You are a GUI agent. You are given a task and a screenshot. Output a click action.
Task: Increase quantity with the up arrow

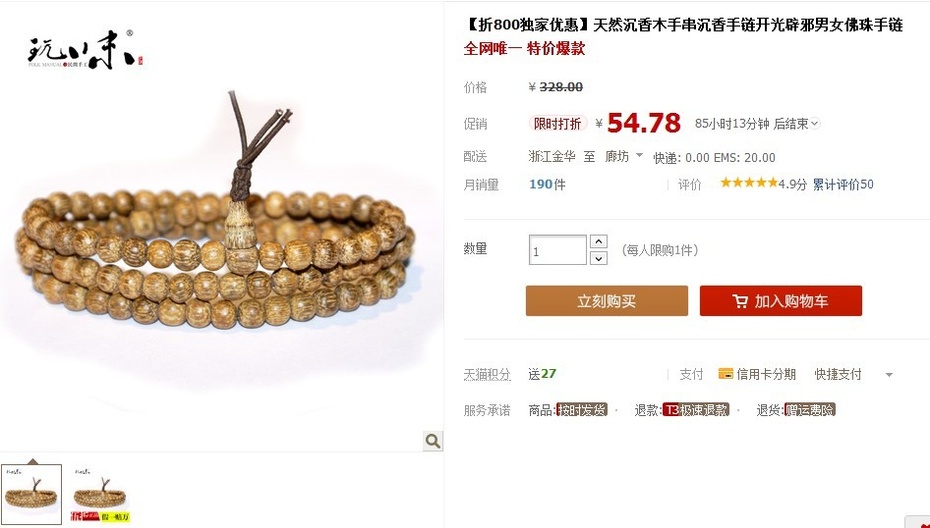pyautogui.click(x=598, y=241)
